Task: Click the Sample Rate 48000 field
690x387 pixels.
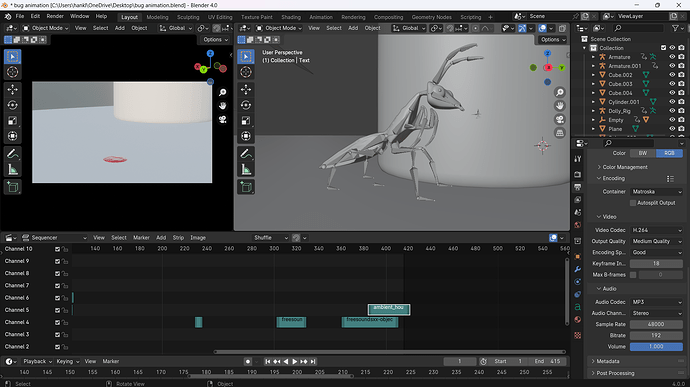Action: (656, 324)
